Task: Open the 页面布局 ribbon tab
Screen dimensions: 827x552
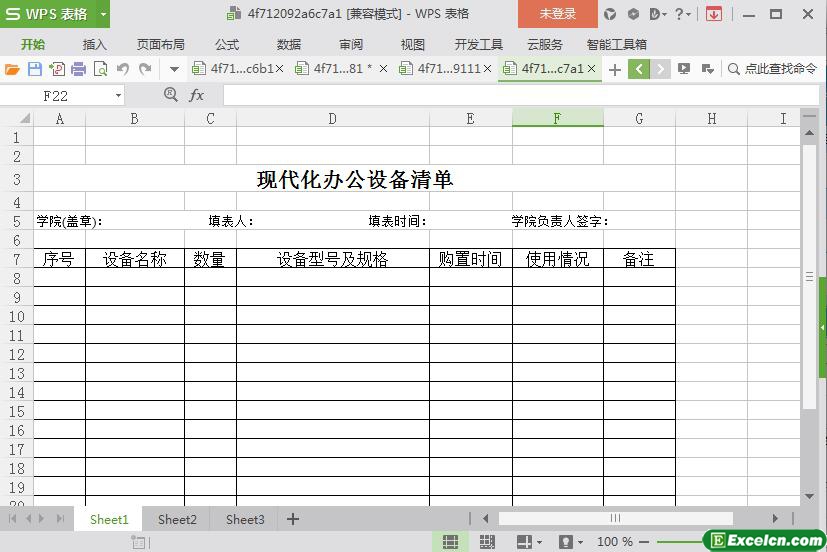Action: pos(161,45)
